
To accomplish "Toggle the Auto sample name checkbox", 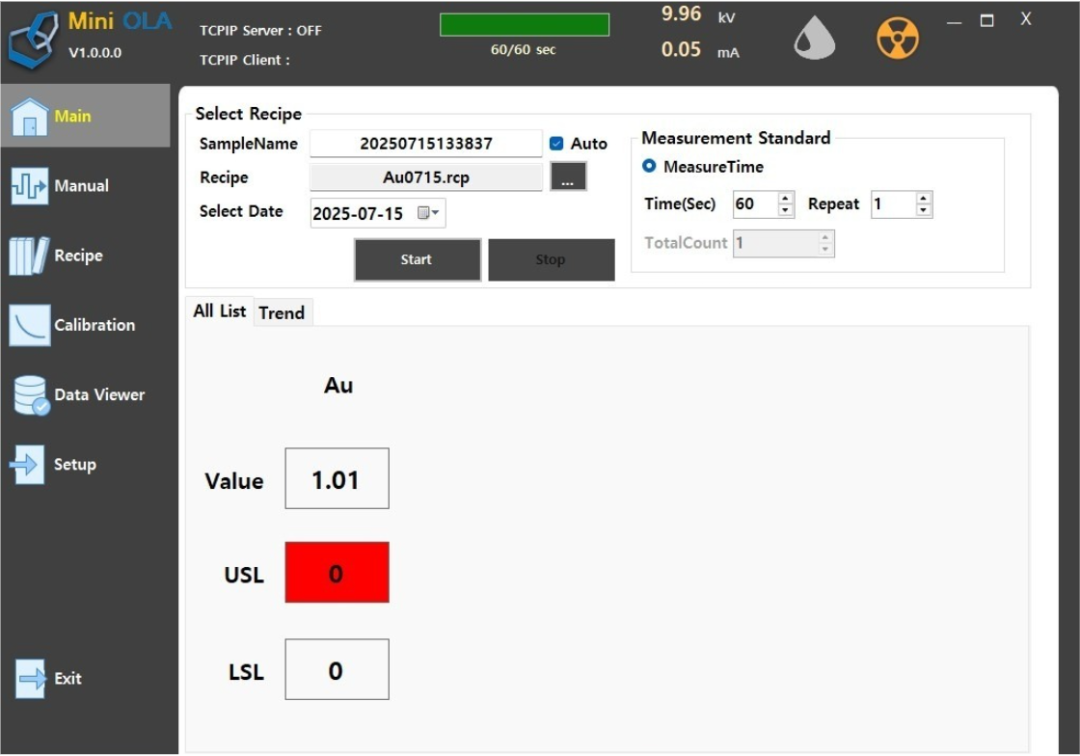I will (557, 143).
